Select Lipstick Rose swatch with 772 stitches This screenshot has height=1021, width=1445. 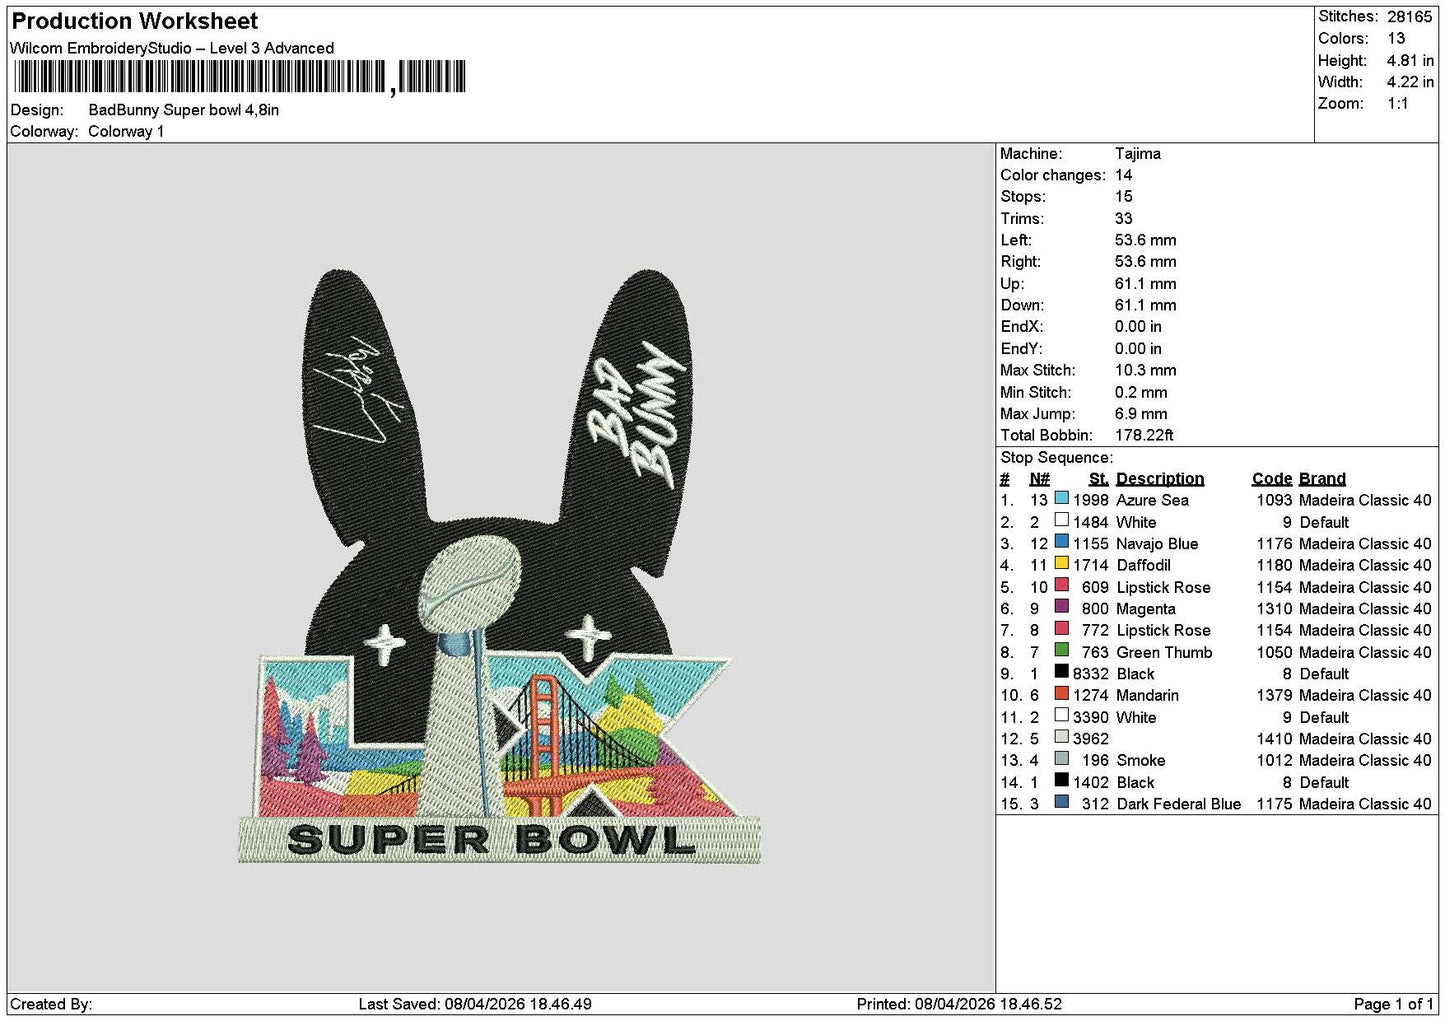pyautogui.click(x=1061, y=629)
